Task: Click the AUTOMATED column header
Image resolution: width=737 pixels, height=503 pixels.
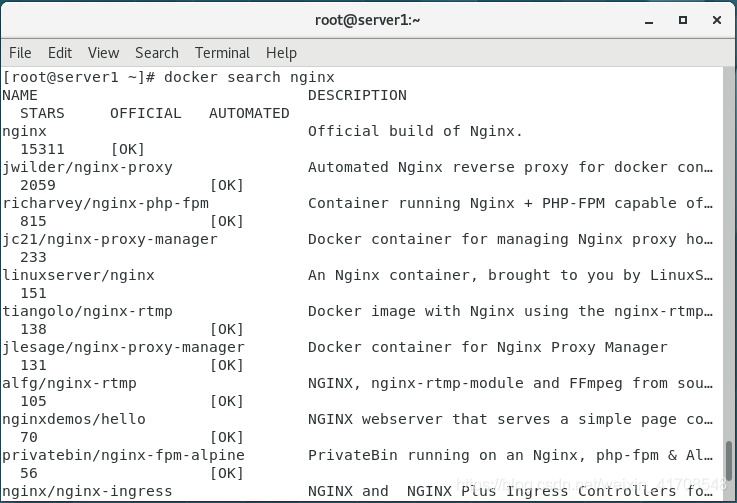Action: coord(249,113)
